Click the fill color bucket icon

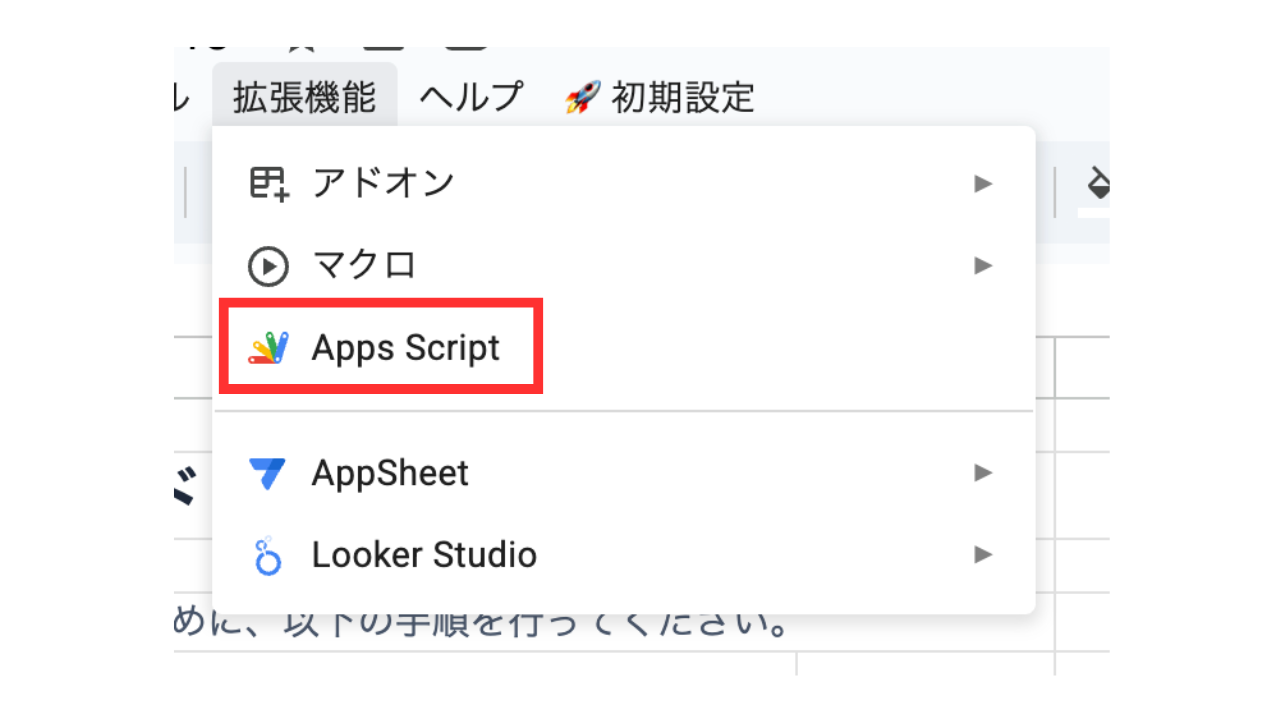coord(1098,184)
